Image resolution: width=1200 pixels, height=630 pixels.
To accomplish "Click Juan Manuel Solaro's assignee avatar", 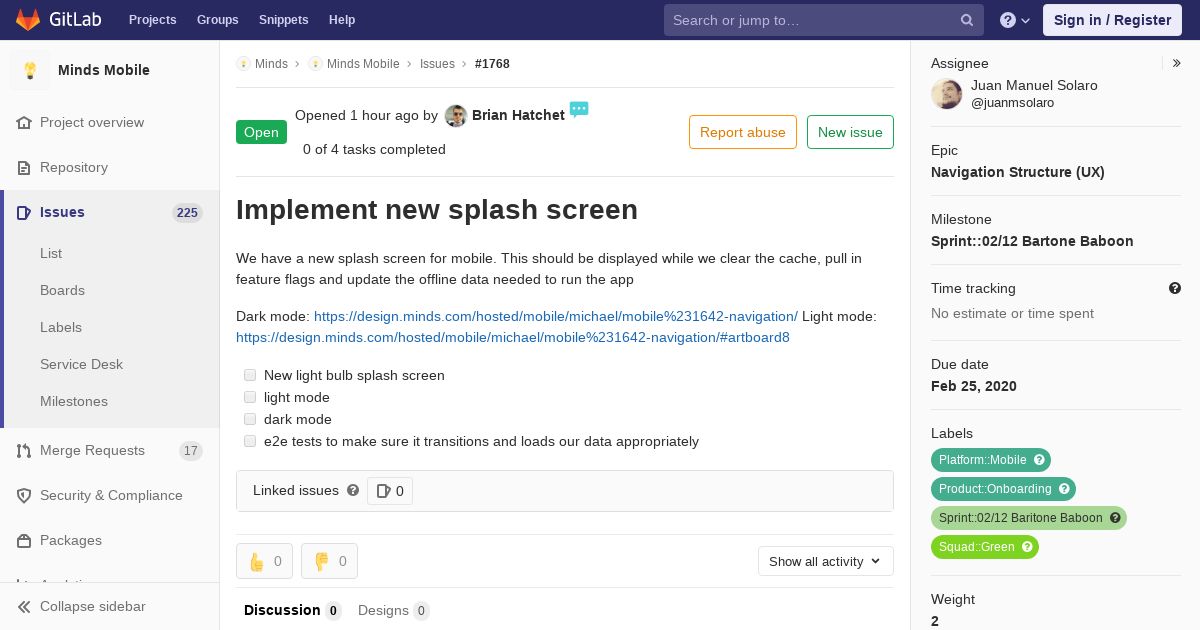I will 947,94.
